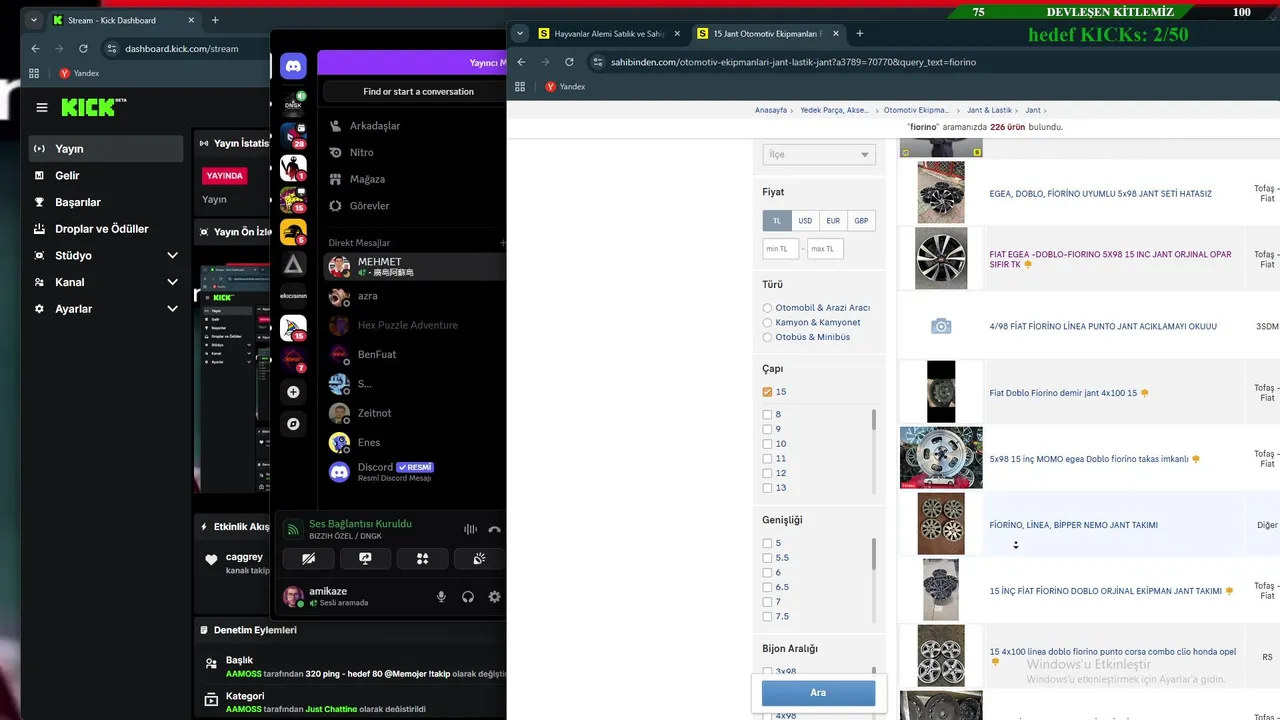Deafen with Discord headphones icon
This screenshot has width=1280, height=720.
coord(467,597)
